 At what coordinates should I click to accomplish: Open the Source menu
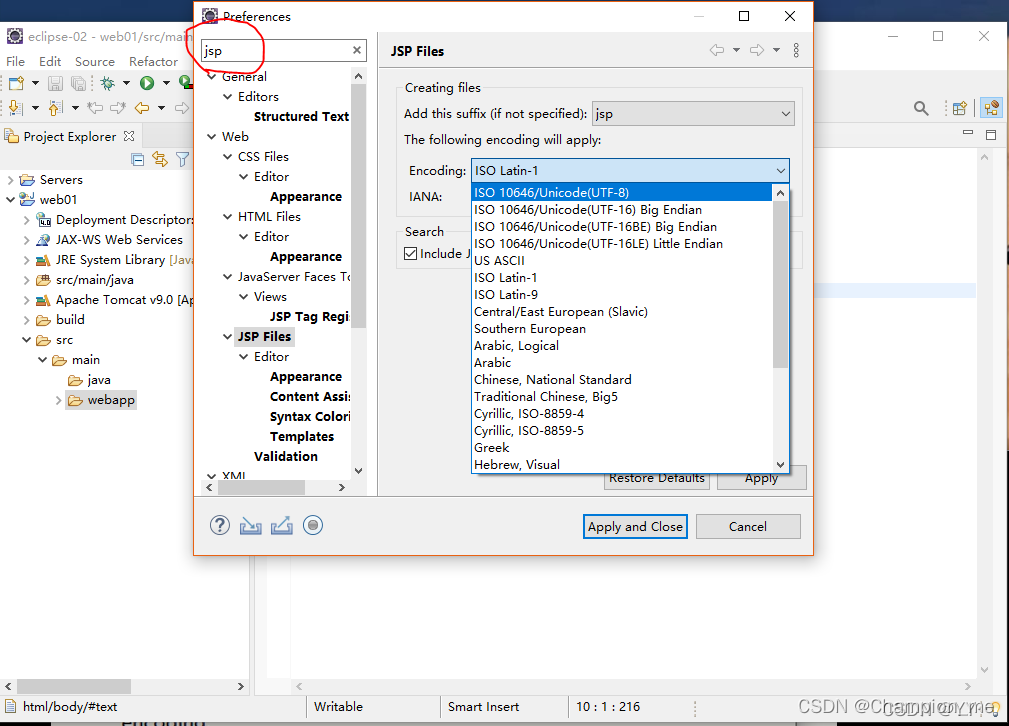95,61
